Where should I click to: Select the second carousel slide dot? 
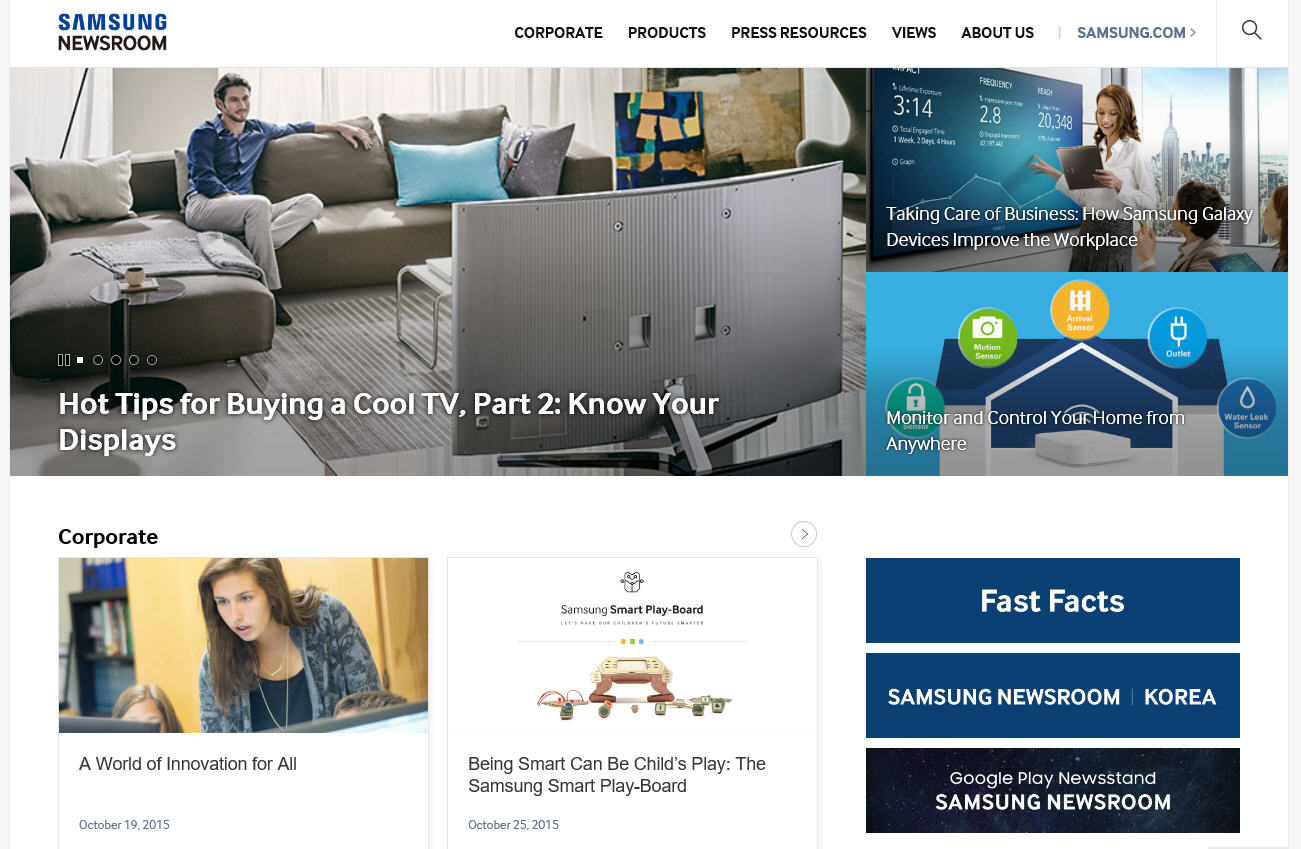tap(98, 360)
